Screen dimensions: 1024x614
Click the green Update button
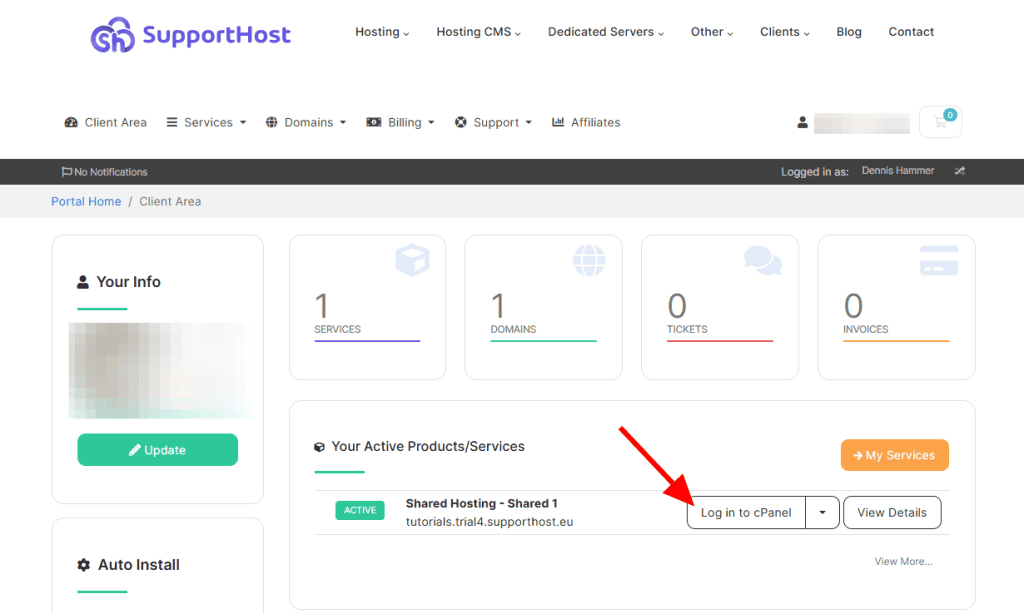point(158,450)
